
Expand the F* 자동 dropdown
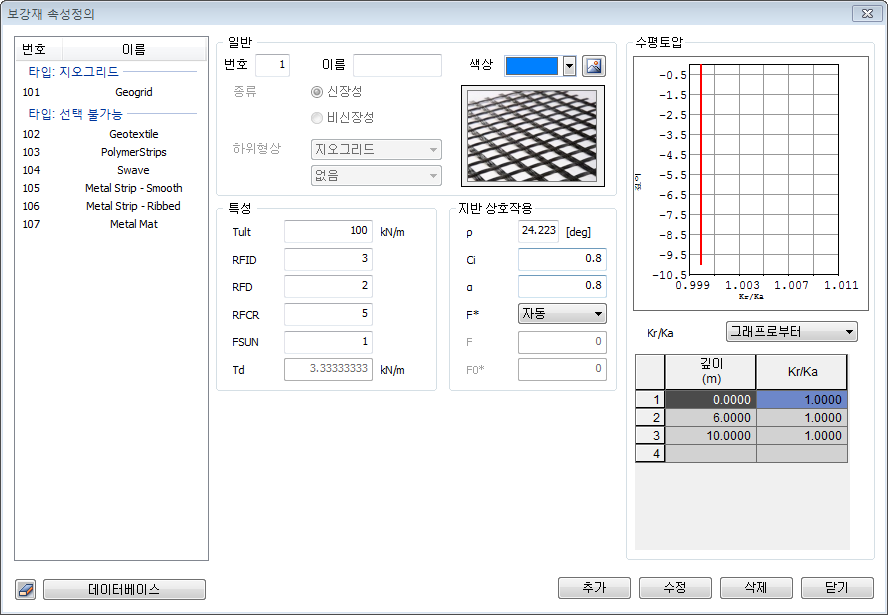pyautogui.click(x=561, y=314)
